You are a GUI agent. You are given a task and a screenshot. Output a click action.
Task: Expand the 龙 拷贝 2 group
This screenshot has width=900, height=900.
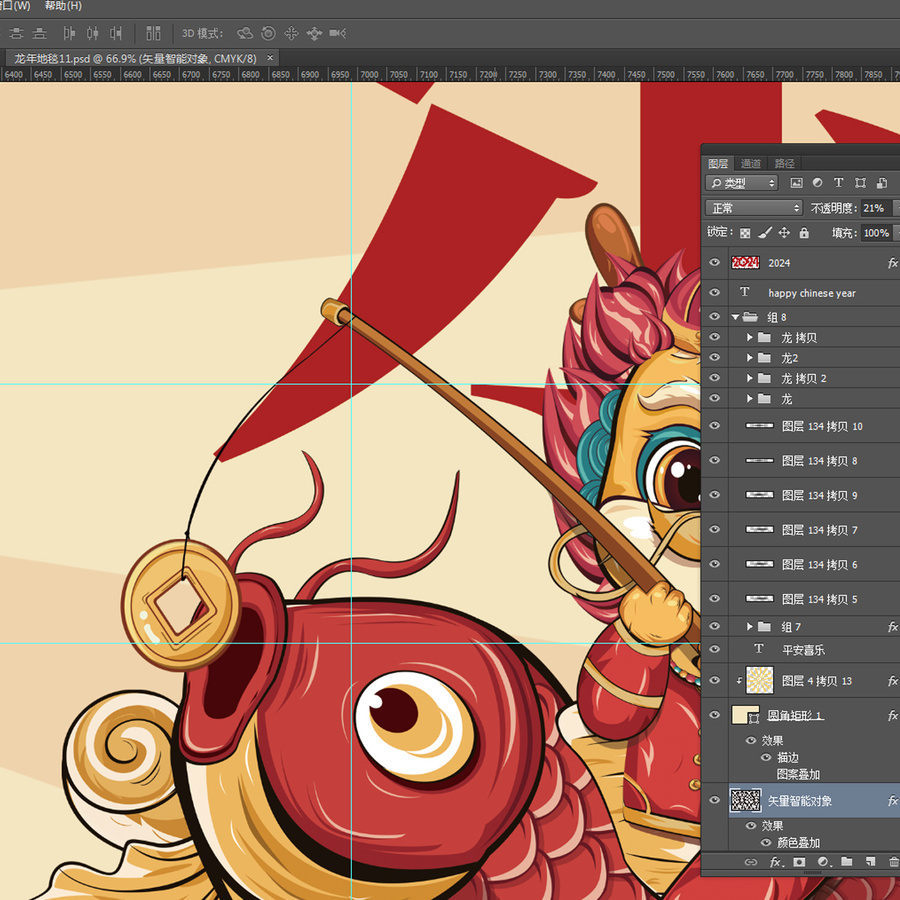(x=750, y=378)
